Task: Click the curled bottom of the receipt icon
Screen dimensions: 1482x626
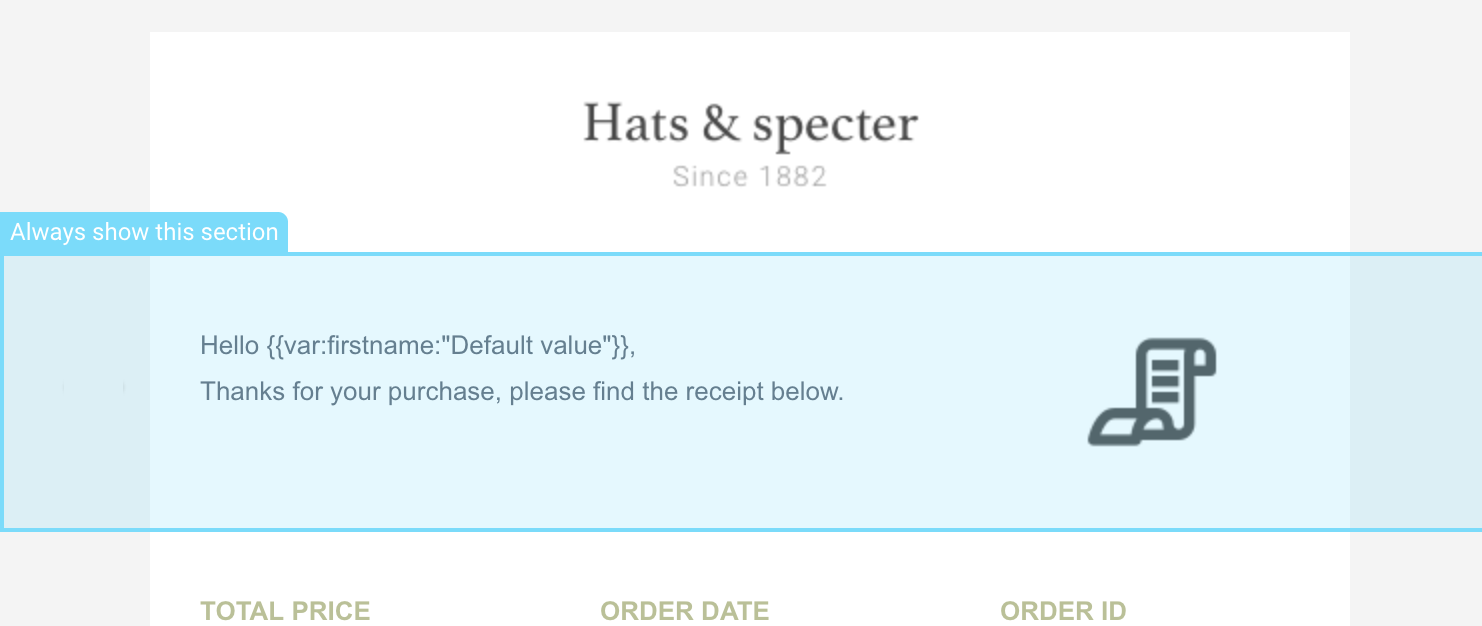Action: [x=1115, y=428]
